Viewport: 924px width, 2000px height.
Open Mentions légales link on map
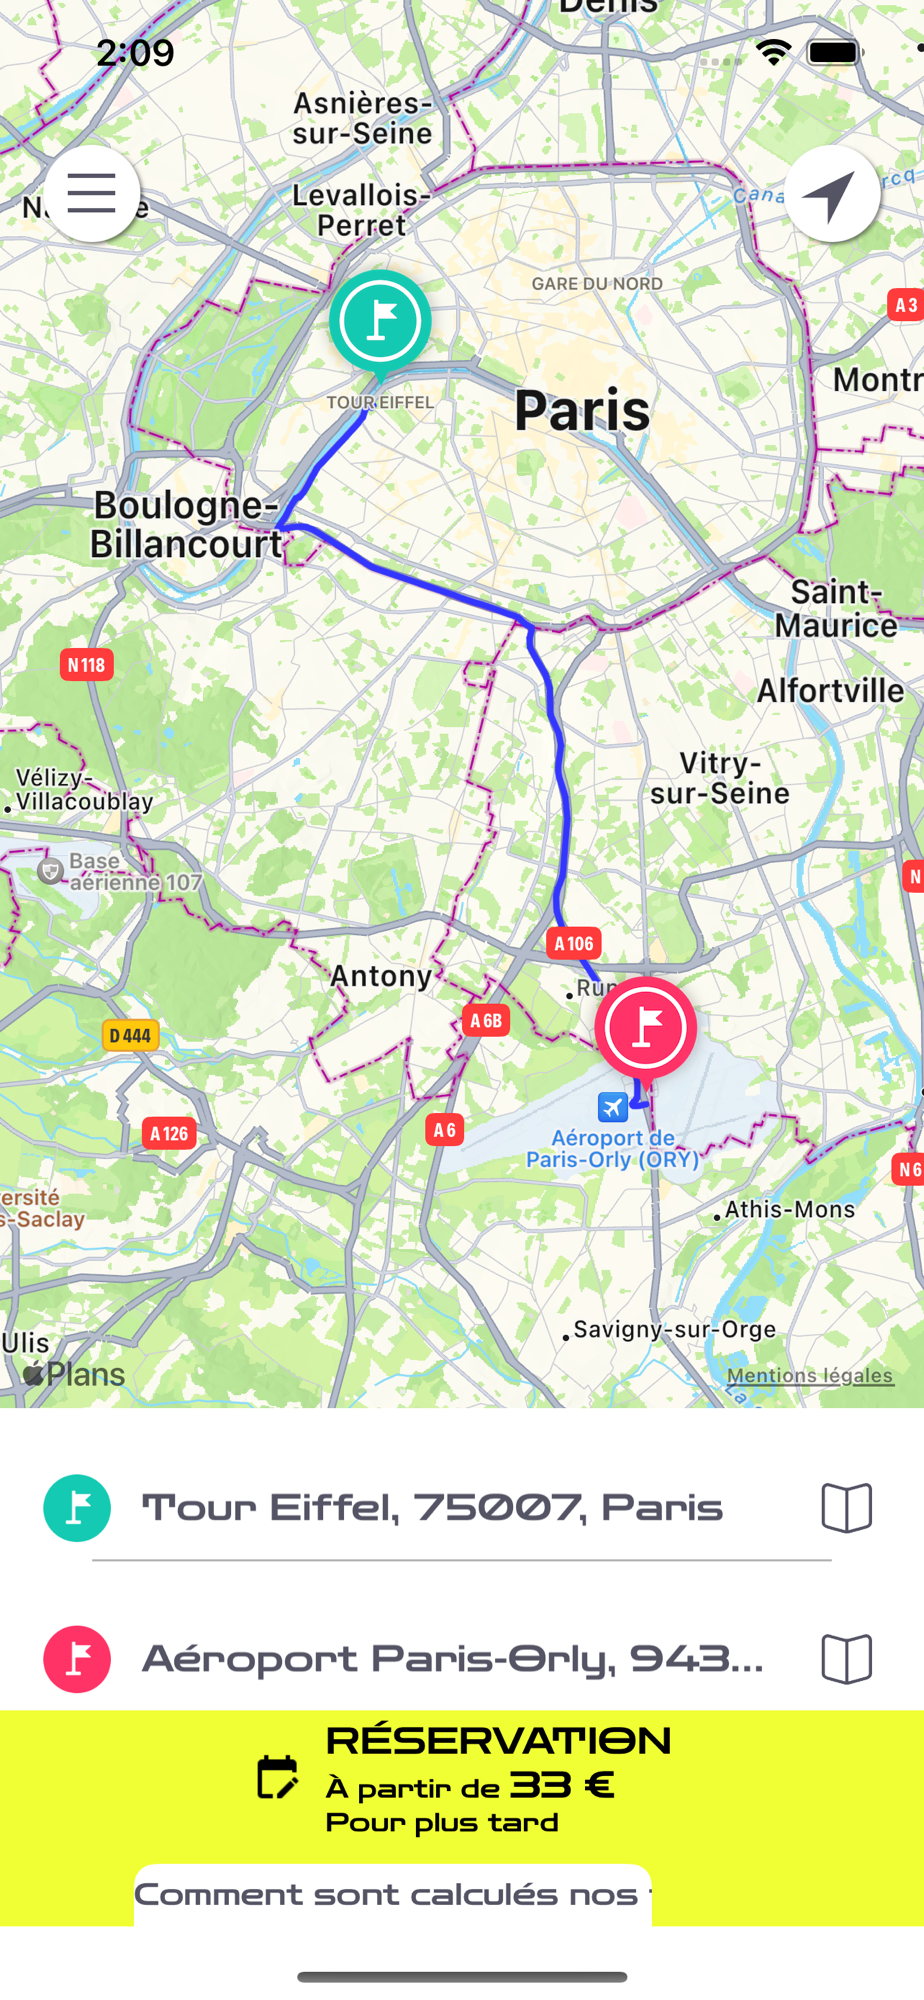(x=810, y=1375)
